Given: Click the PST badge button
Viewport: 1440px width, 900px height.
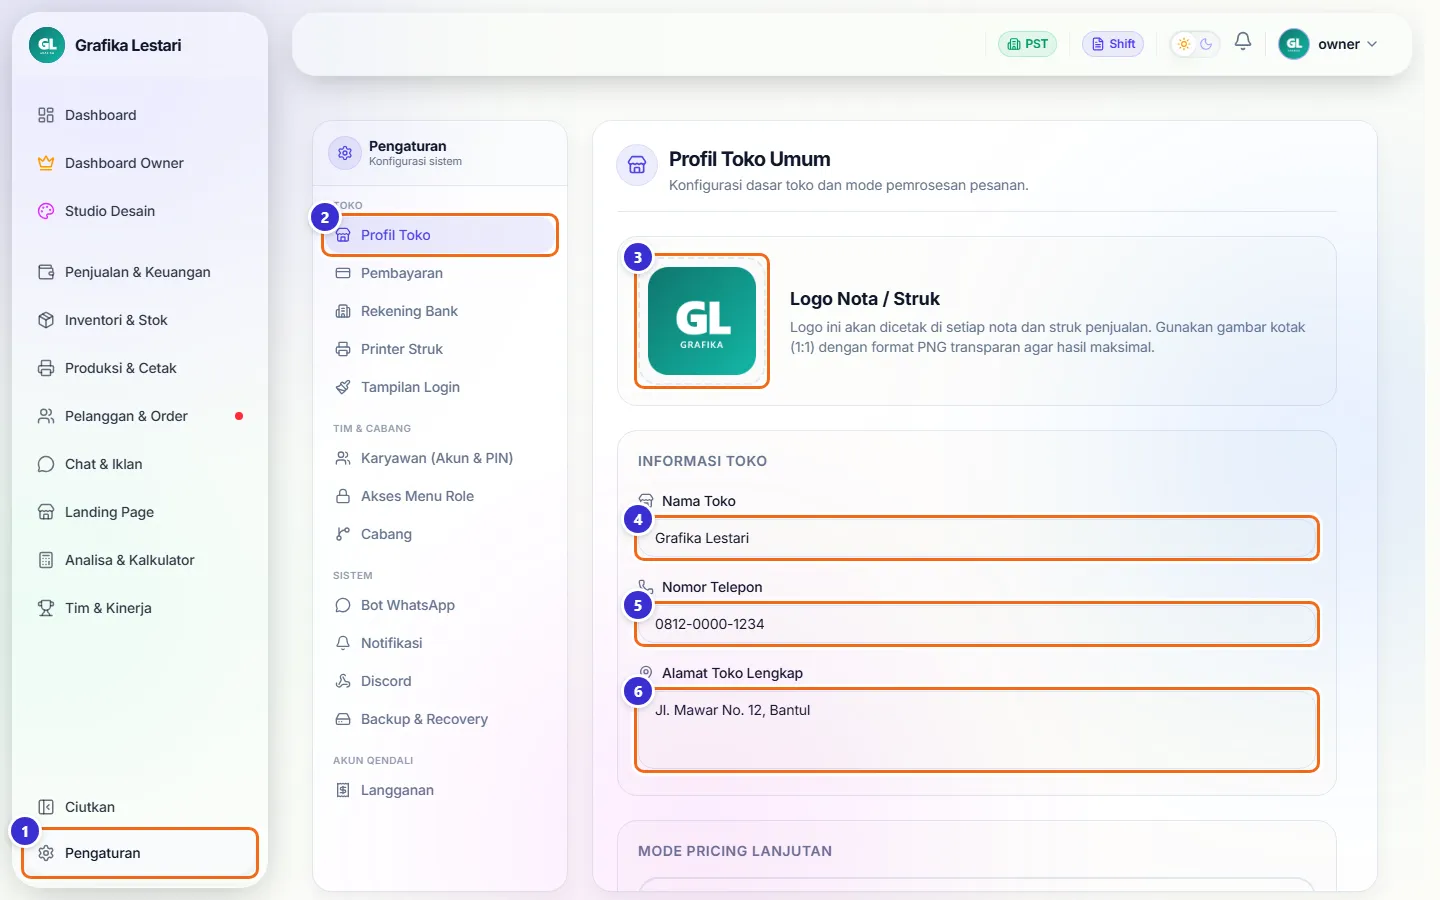Looking at the screenshot, I should click(1027, 44).
